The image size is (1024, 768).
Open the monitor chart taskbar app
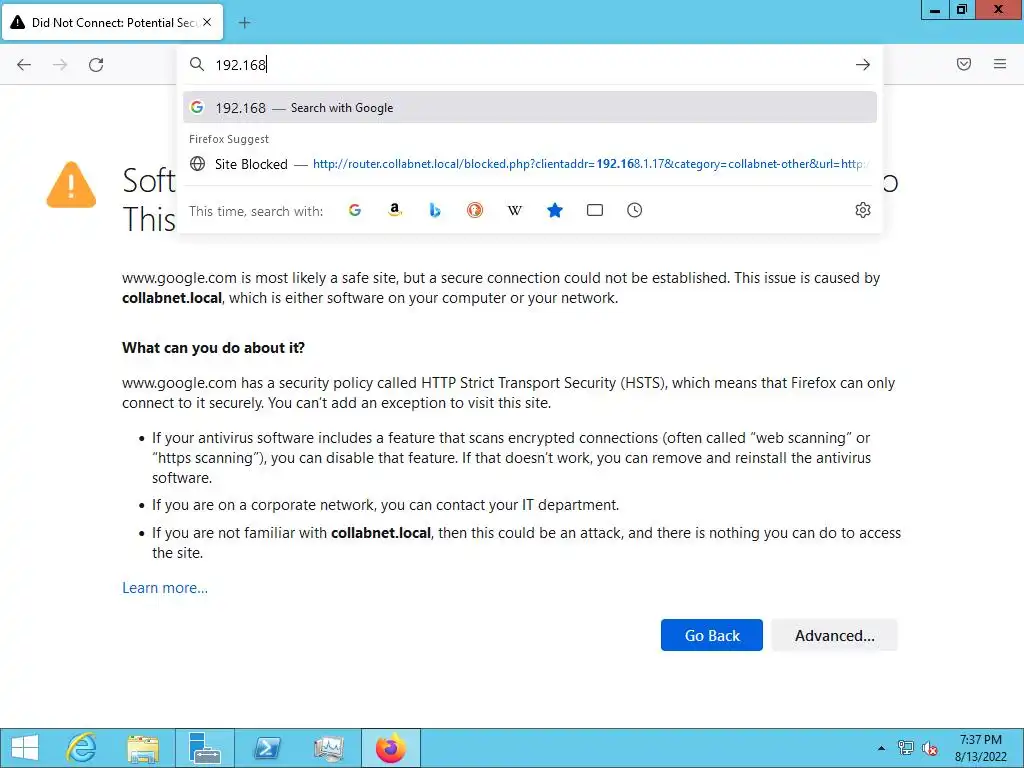tap(328, 748)
